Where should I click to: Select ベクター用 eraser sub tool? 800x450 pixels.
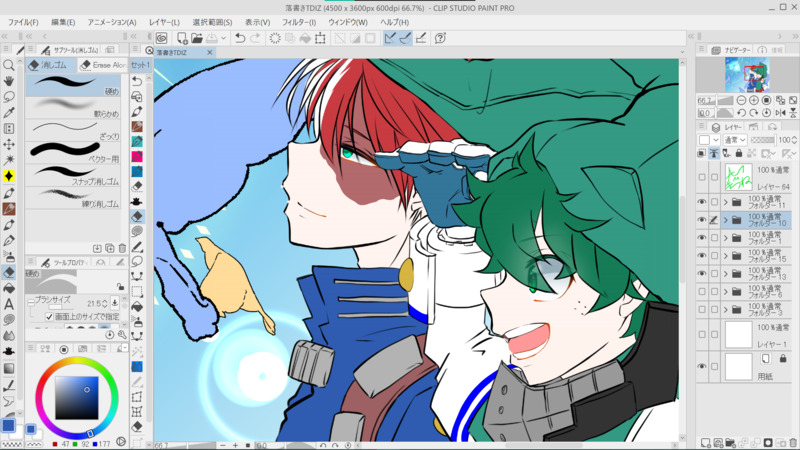coord(73,153)
